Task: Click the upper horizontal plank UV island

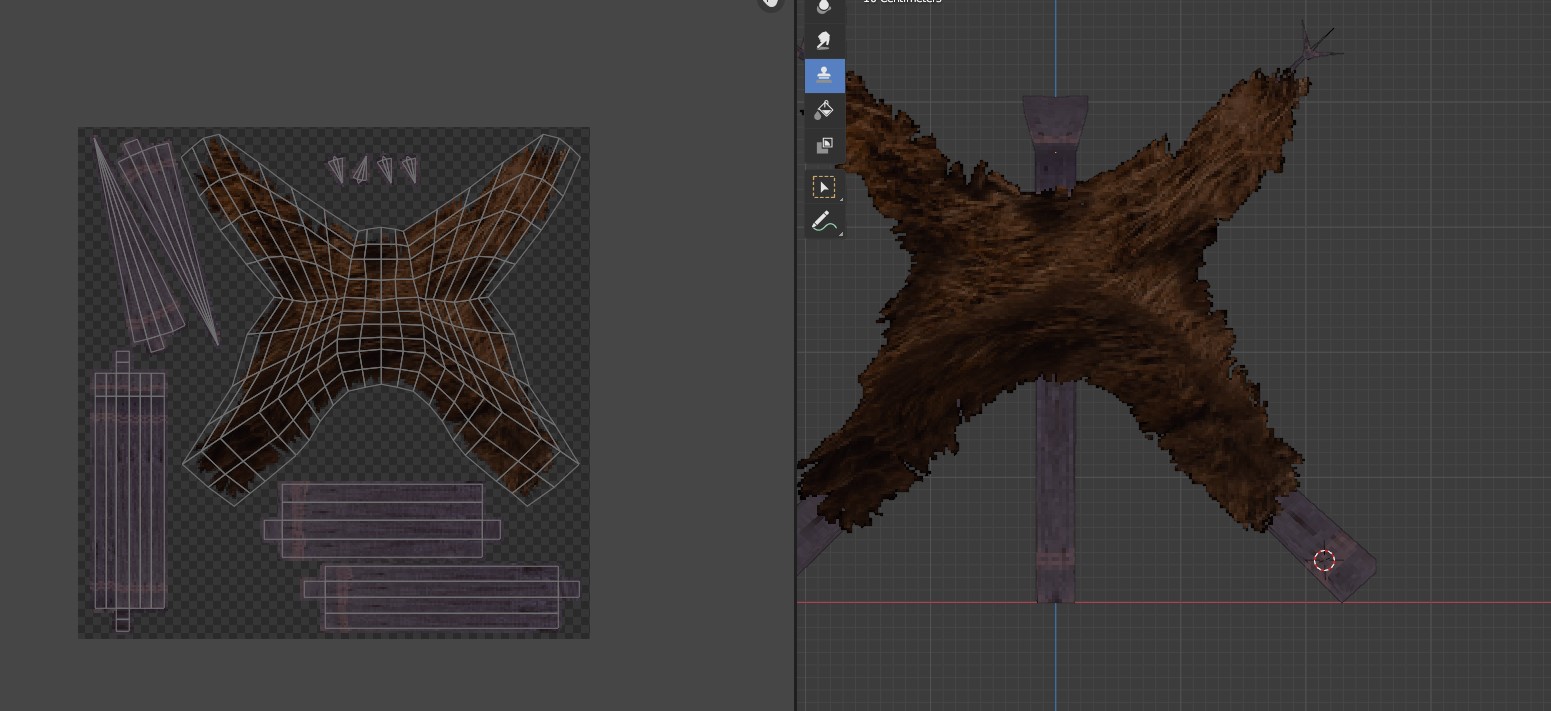Action: click(382, 520)
